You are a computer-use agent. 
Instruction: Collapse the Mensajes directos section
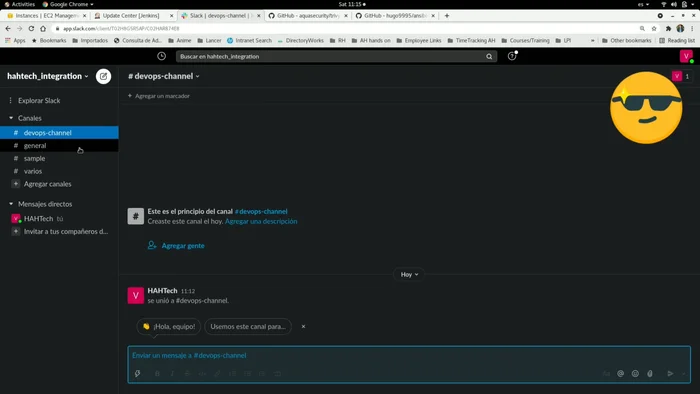pos(11,204)
